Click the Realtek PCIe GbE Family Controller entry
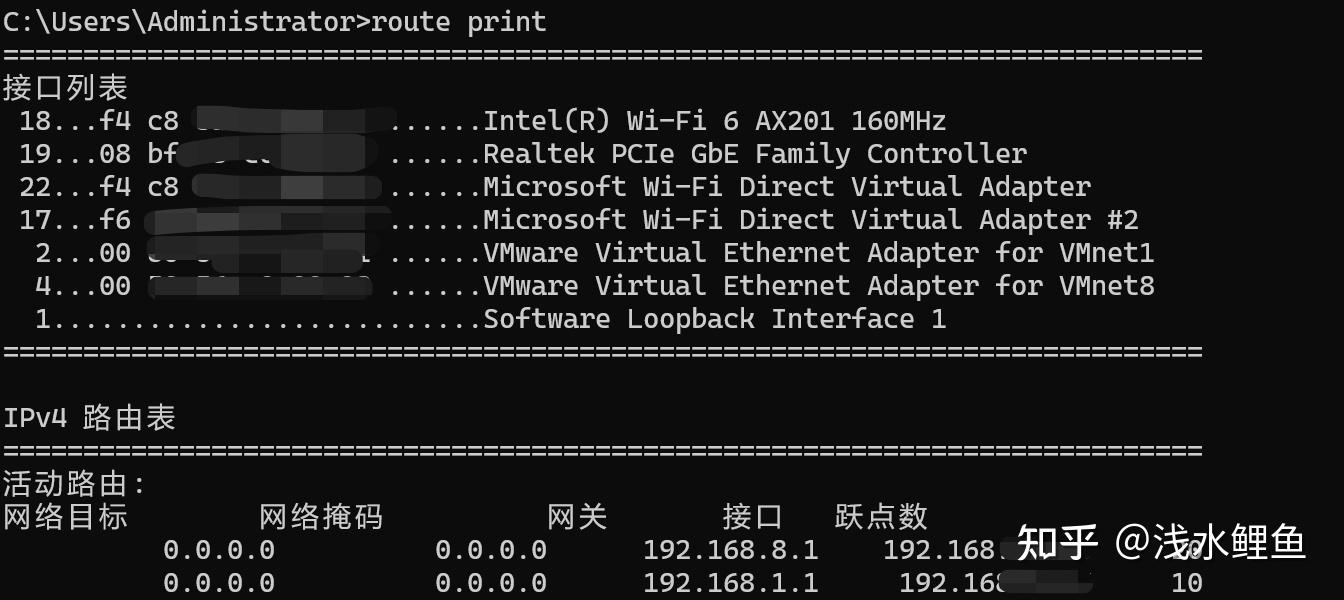The image size is (1344, 600). pyautogui.click(x=754, y=154)
